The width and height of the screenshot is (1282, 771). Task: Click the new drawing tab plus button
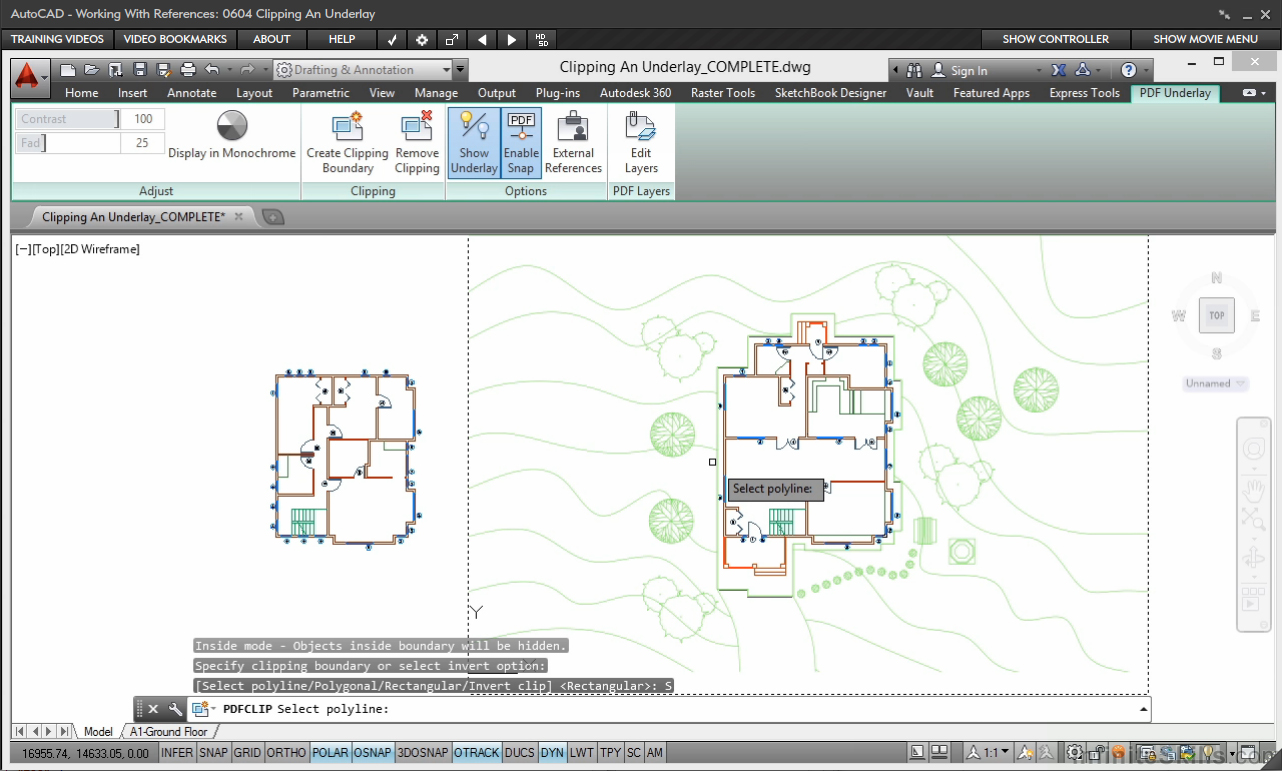click(273, 217)
